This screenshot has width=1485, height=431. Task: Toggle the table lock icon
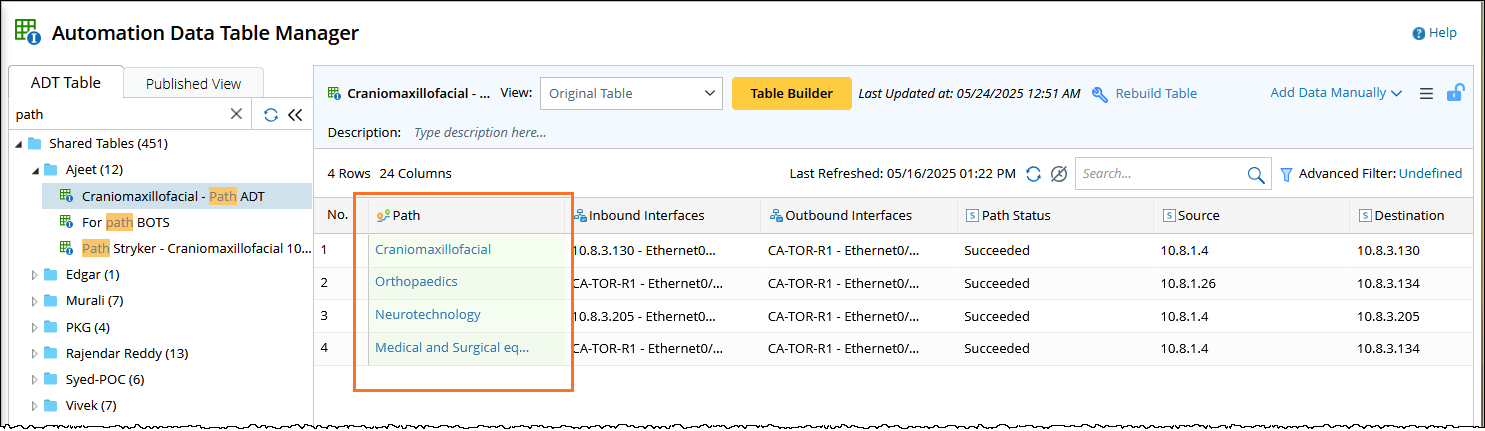(1456, 93)
